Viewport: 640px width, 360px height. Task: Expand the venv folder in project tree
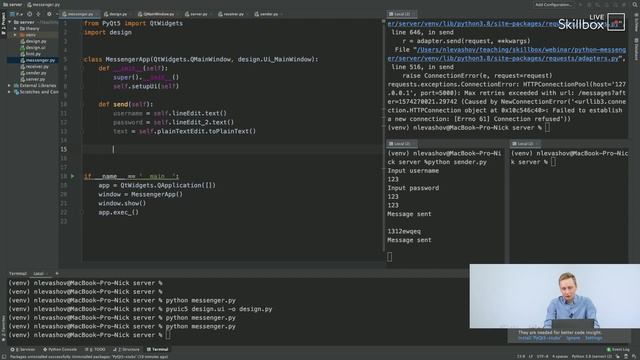pos(16,35)
